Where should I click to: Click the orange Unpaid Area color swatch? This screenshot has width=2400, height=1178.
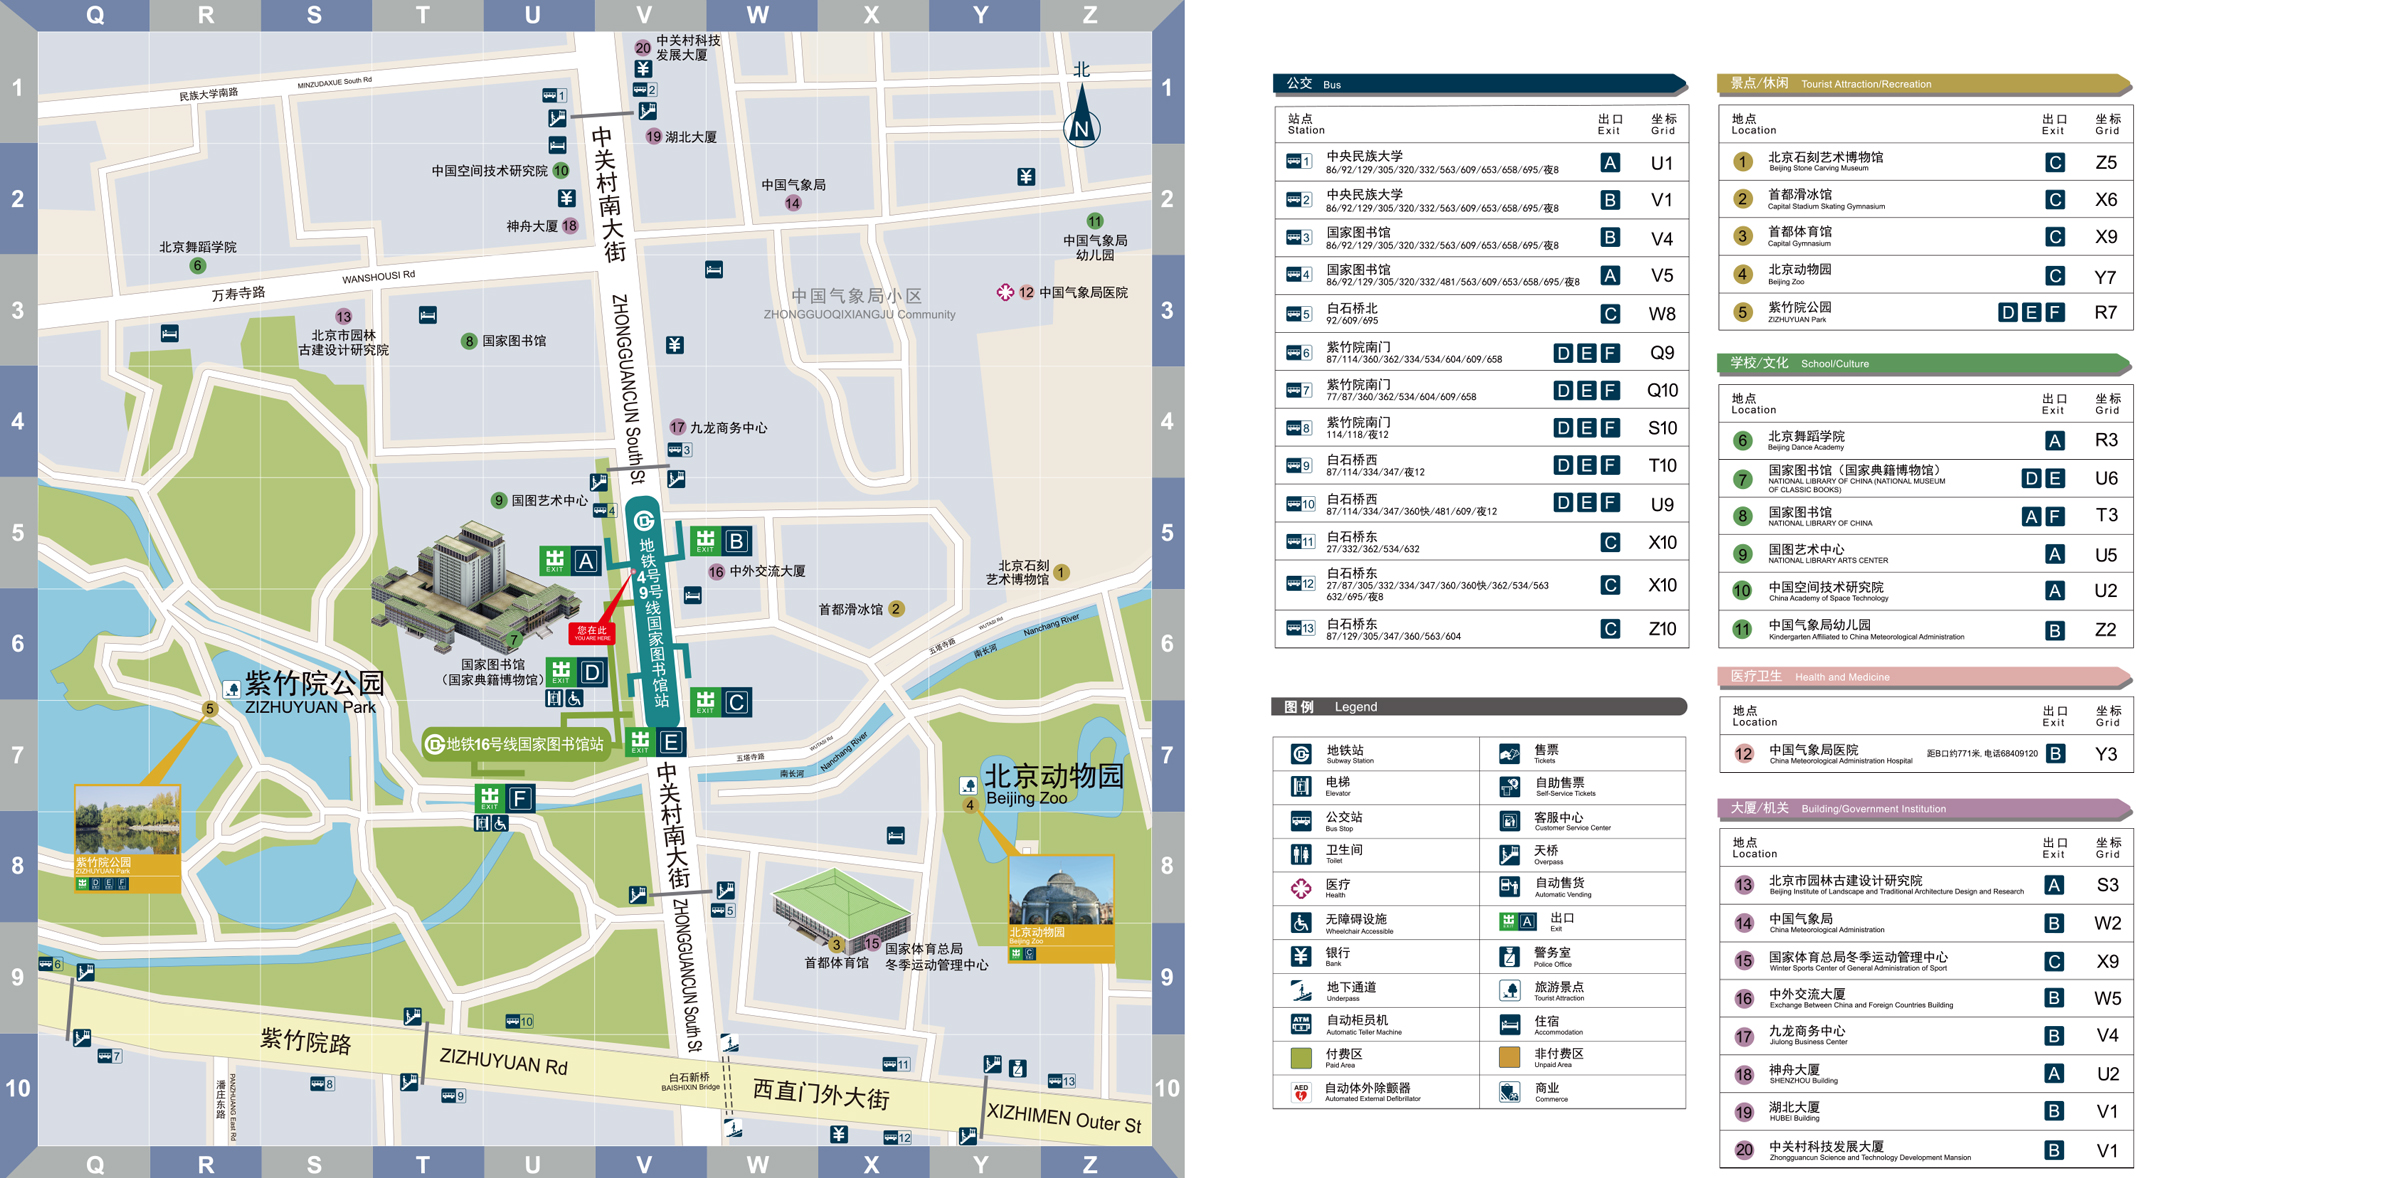(1509, 1057)
